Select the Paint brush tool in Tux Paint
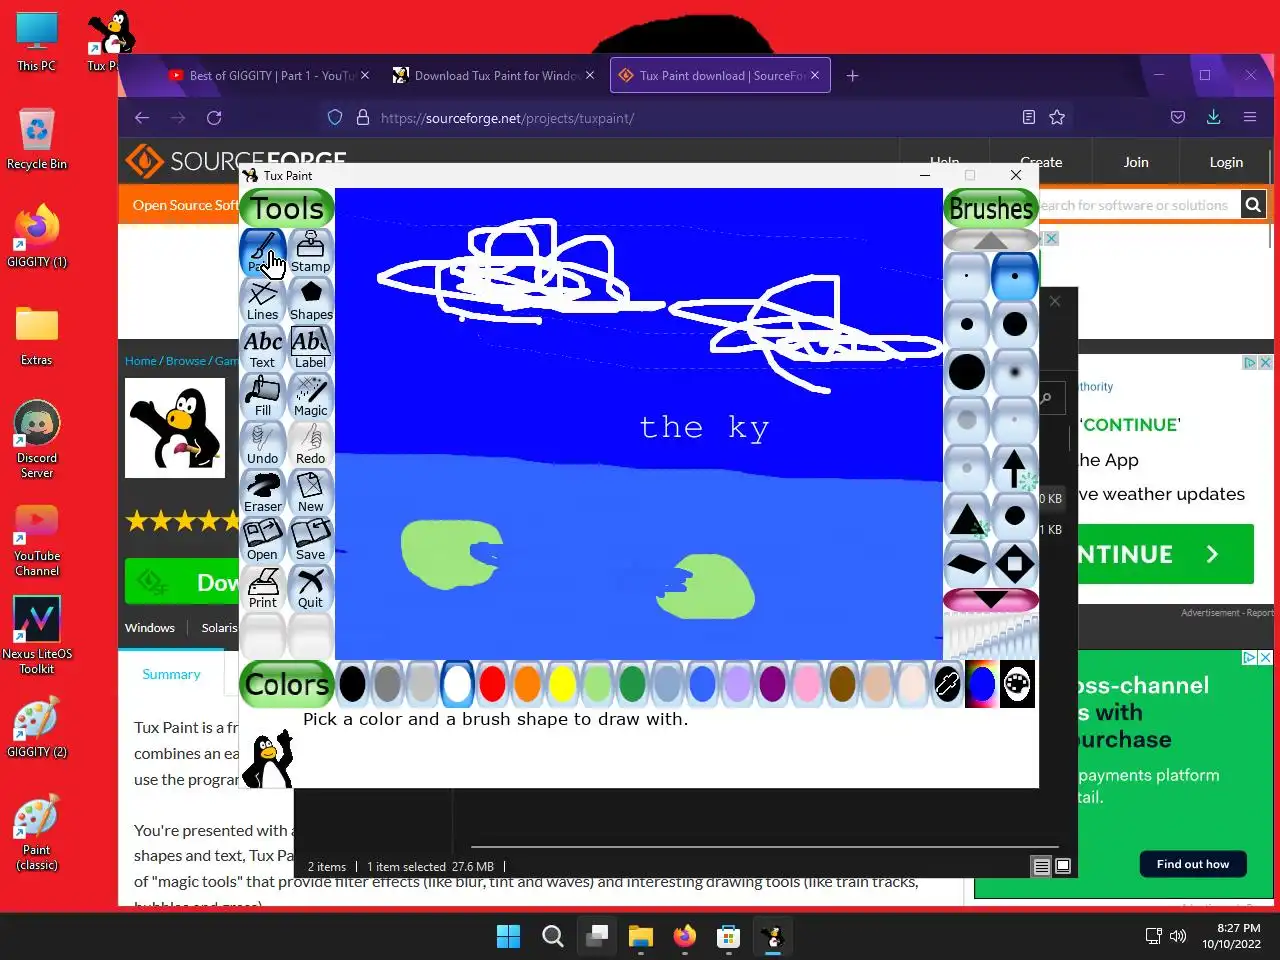The height and width of the screenshot is (960, 1280). pyautogui.click(x=263, y=252)
